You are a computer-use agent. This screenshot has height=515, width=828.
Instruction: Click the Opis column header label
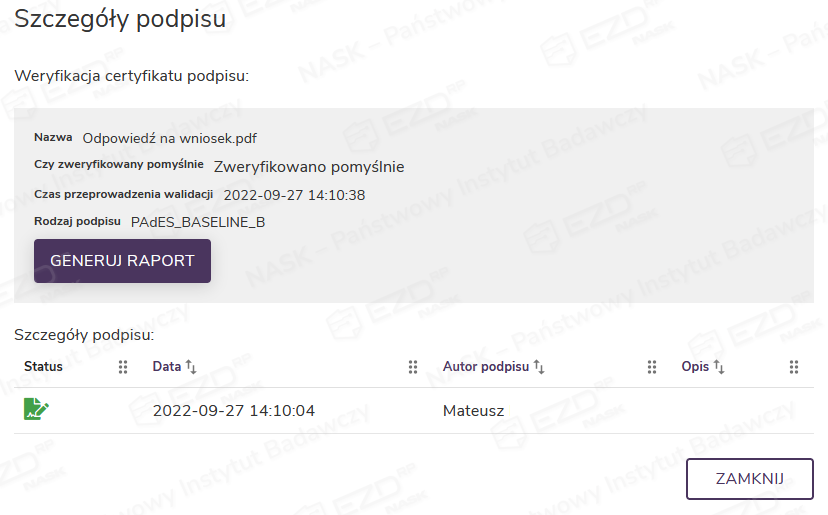[x=695, y=367]
